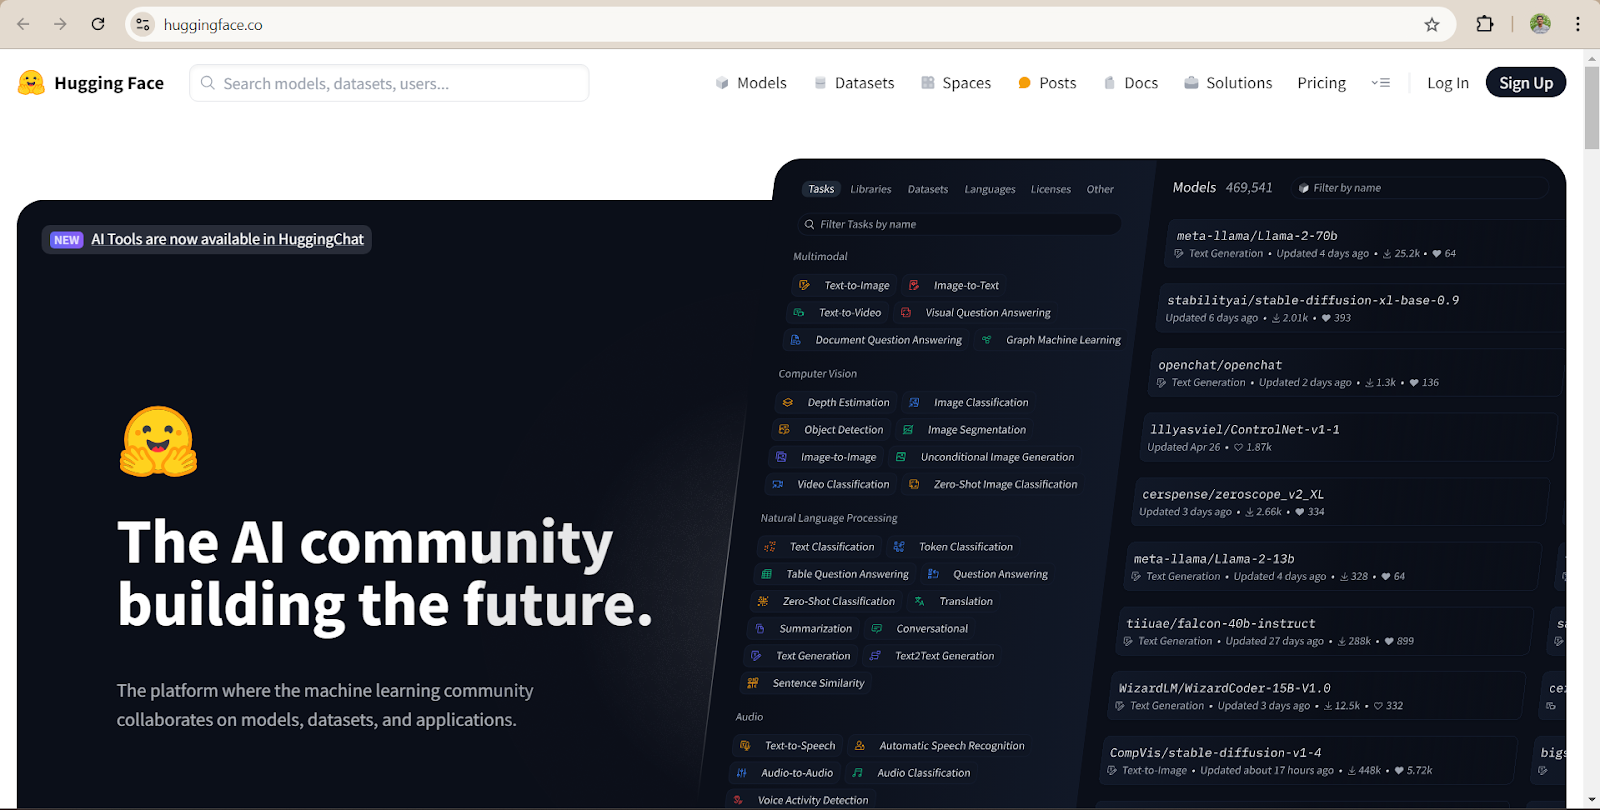This screenshot has width=1600, height=810.
Task: Go to the Pricing page
Action: pyautogui.click(x=1321, y=83)
